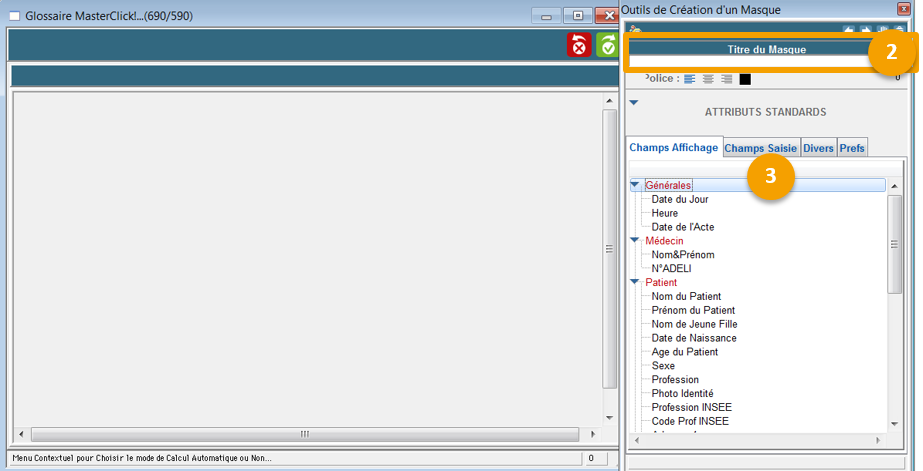Viewport: 923px width, 471px height.
Task: Open the Divers tab
Action: (818, 148)
